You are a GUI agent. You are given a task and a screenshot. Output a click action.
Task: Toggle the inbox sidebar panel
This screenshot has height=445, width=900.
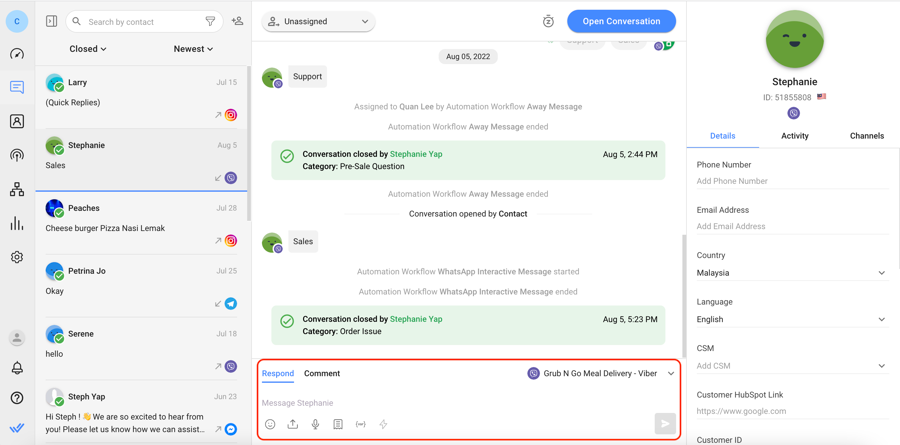(x=52, y=21)
